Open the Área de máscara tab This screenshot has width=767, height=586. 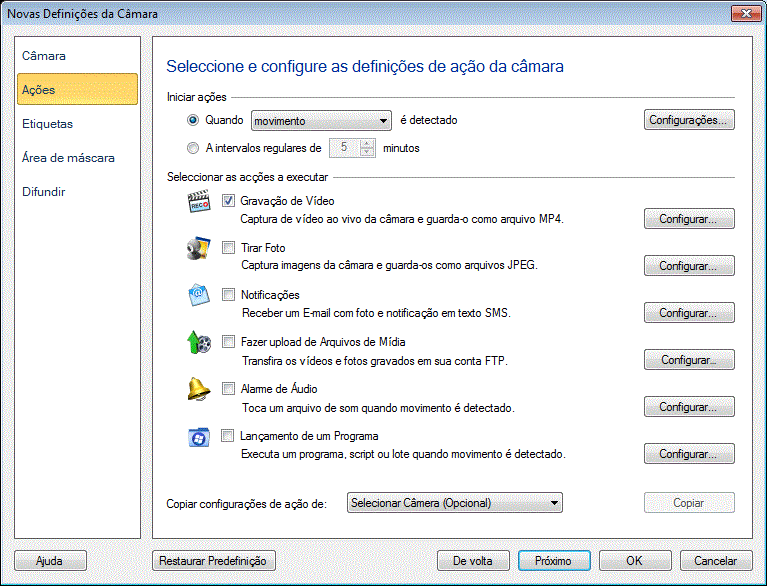(x=68, y=157)
